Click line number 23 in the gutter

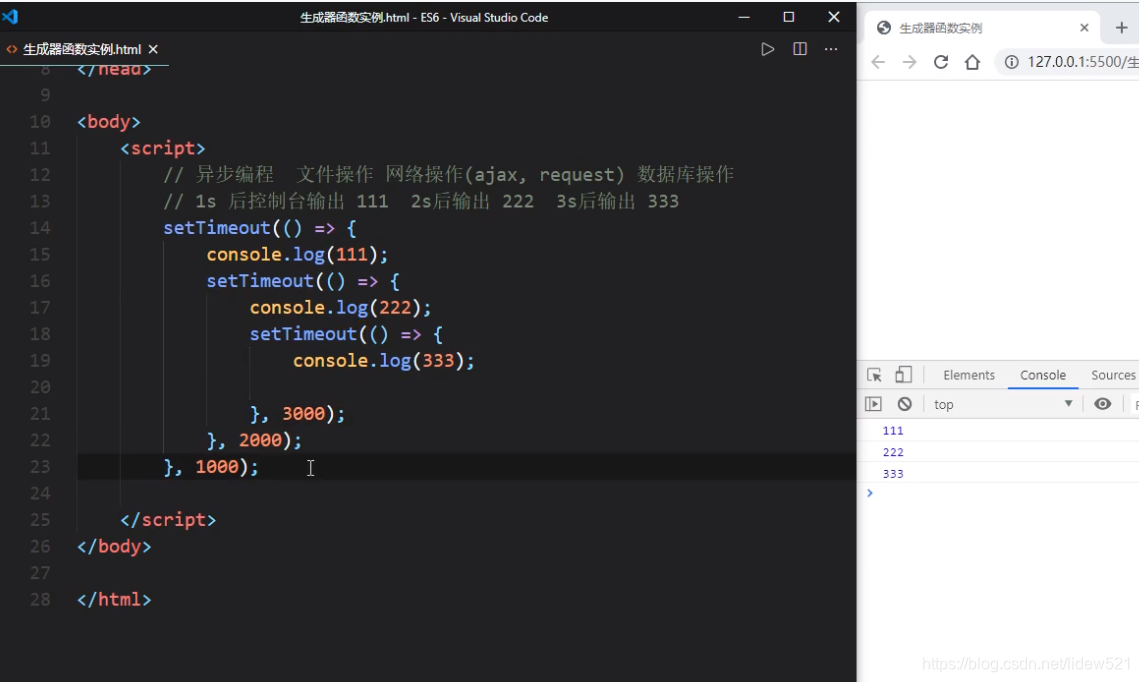pos(40,467)
